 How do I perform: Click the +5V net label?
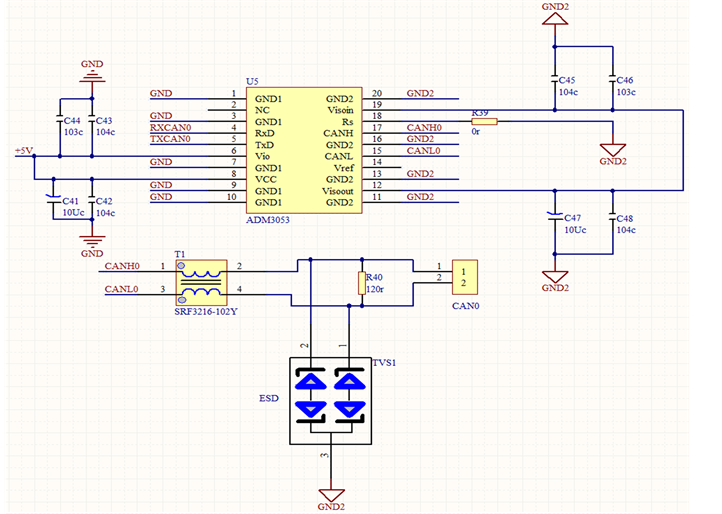tap(23, 151)
